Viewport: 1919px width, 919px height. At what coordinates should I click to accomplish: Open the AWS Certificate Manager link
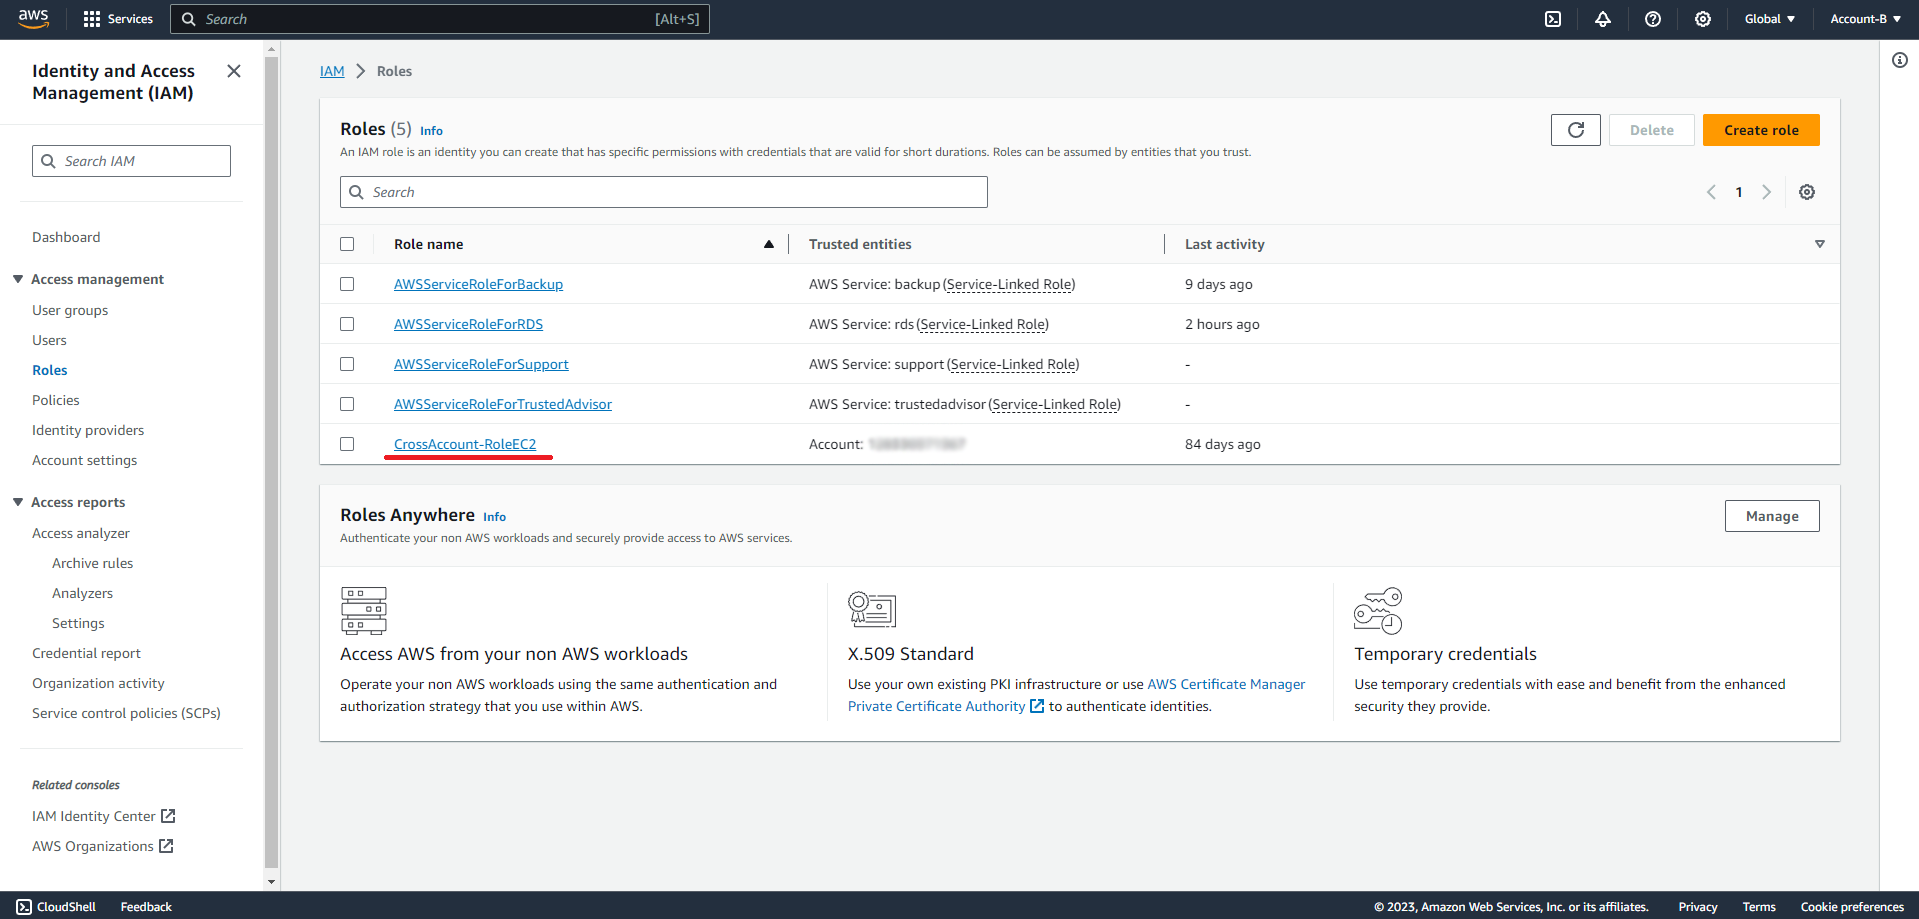(1226, 684)
